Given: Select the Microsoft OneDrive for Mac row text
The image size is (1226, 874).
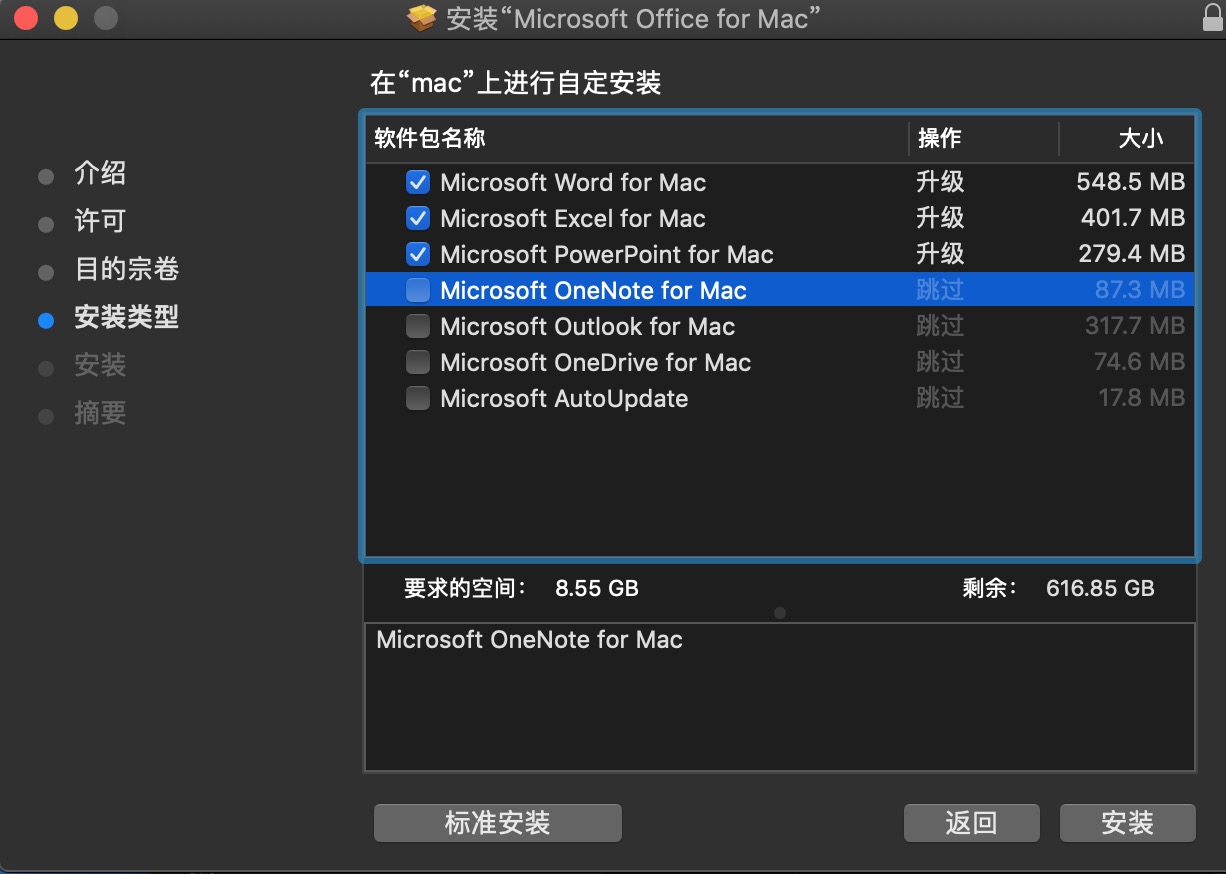Looking at the screenshot, I should [596, 362].
